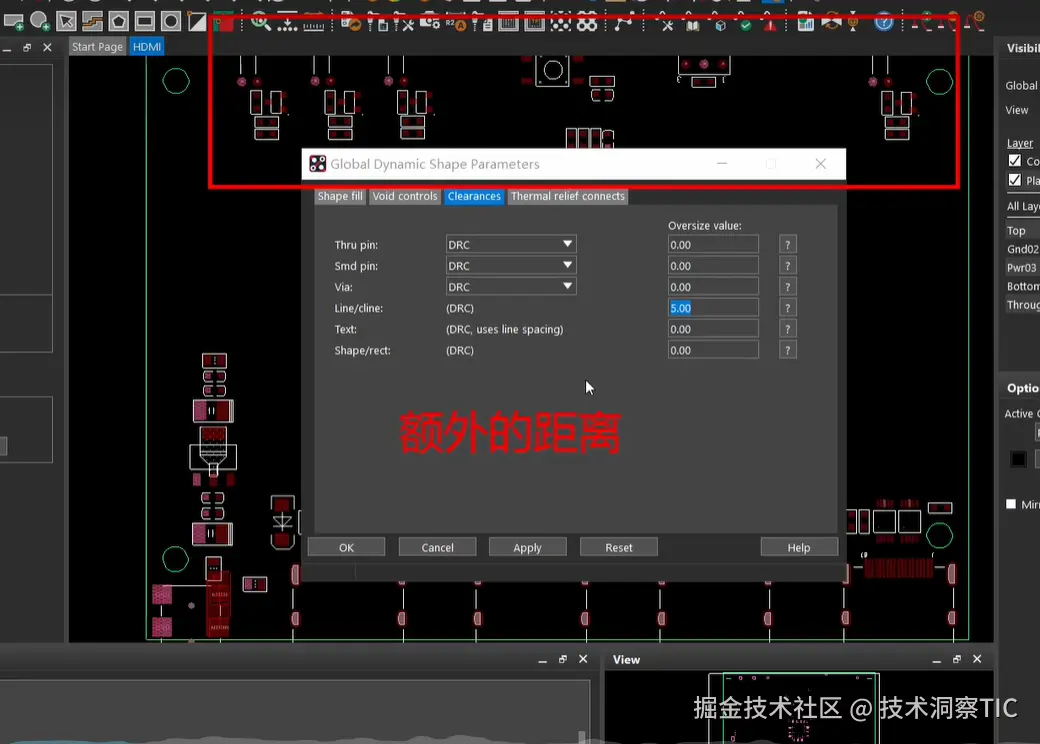Image resolution: width=1040 pixels, height=744 pixels.
Task: Click the Global Dynamic Shape Parameters dialog icon
Action: (318, 164)
